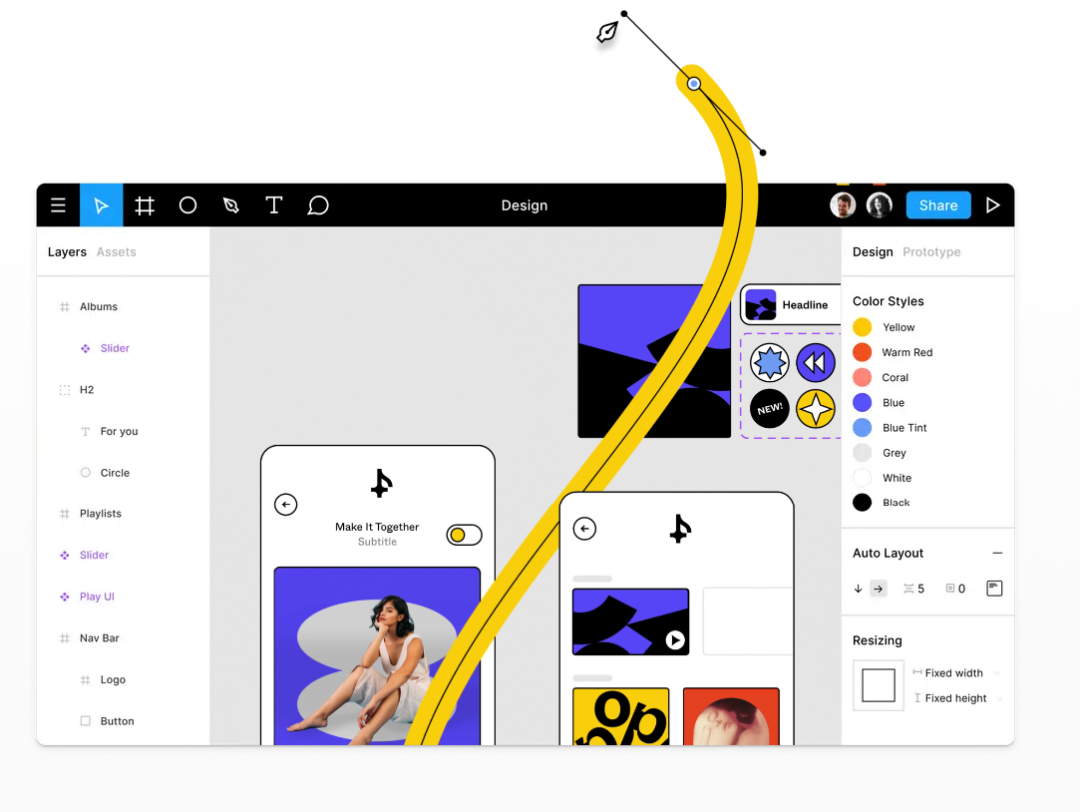1080x812 pixels.
Task: Select the Text tool
Action: click(x=273, y=205)
